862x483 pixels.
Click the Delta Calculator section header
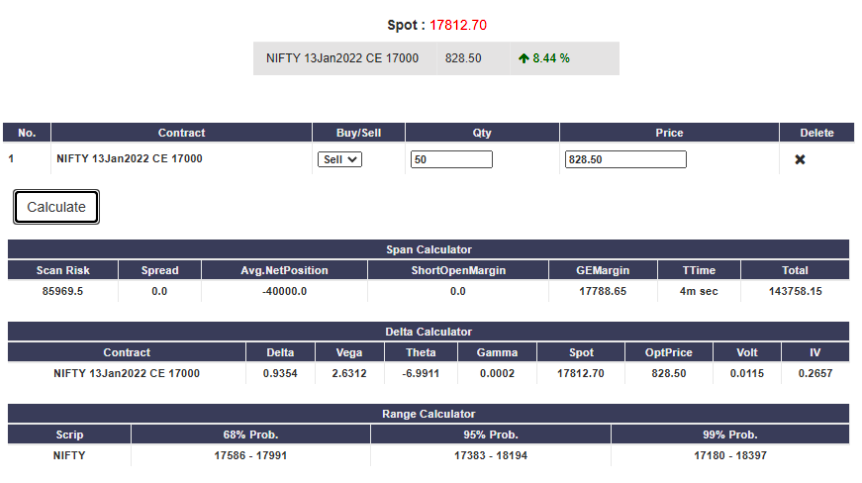[429, 332]
